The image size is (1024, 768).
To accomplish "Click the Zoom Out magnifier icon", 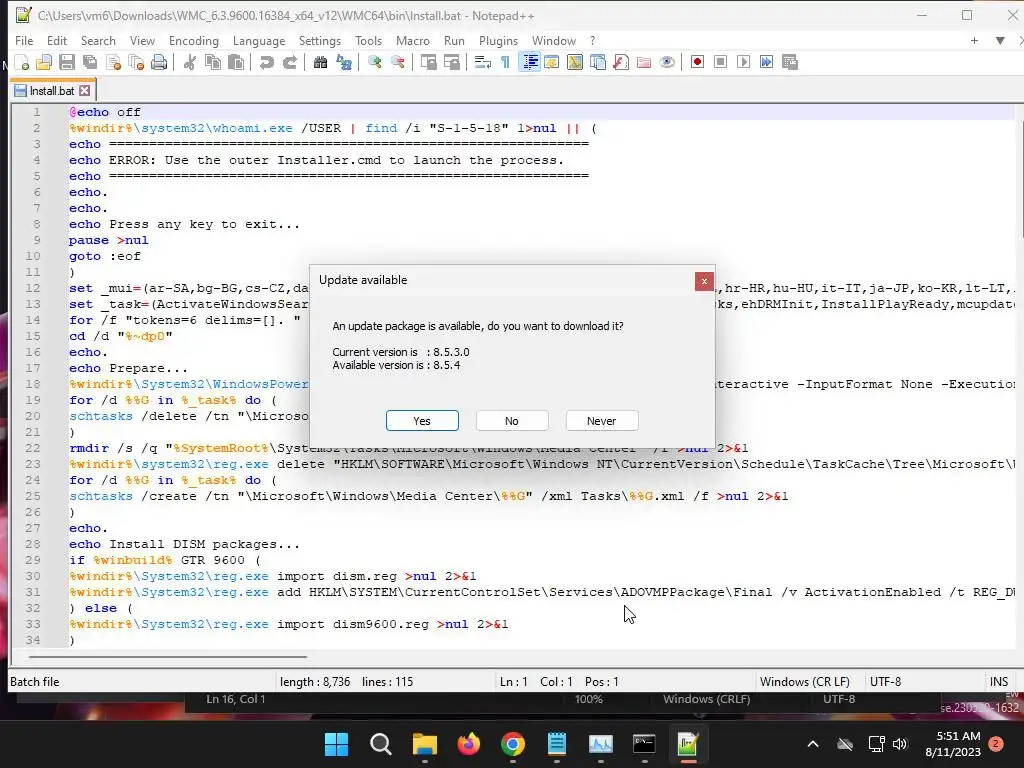I will [x=397, y=62].
